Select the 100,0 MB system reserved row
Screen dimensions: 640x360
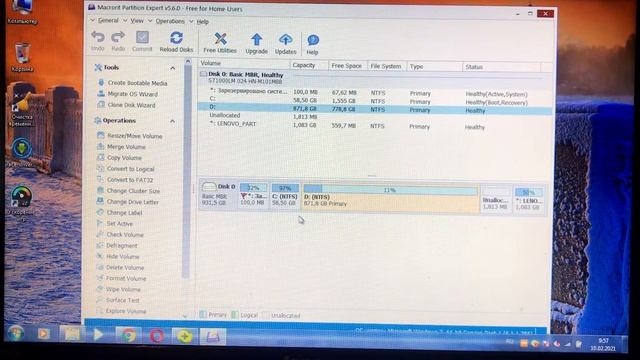(375, 92)
